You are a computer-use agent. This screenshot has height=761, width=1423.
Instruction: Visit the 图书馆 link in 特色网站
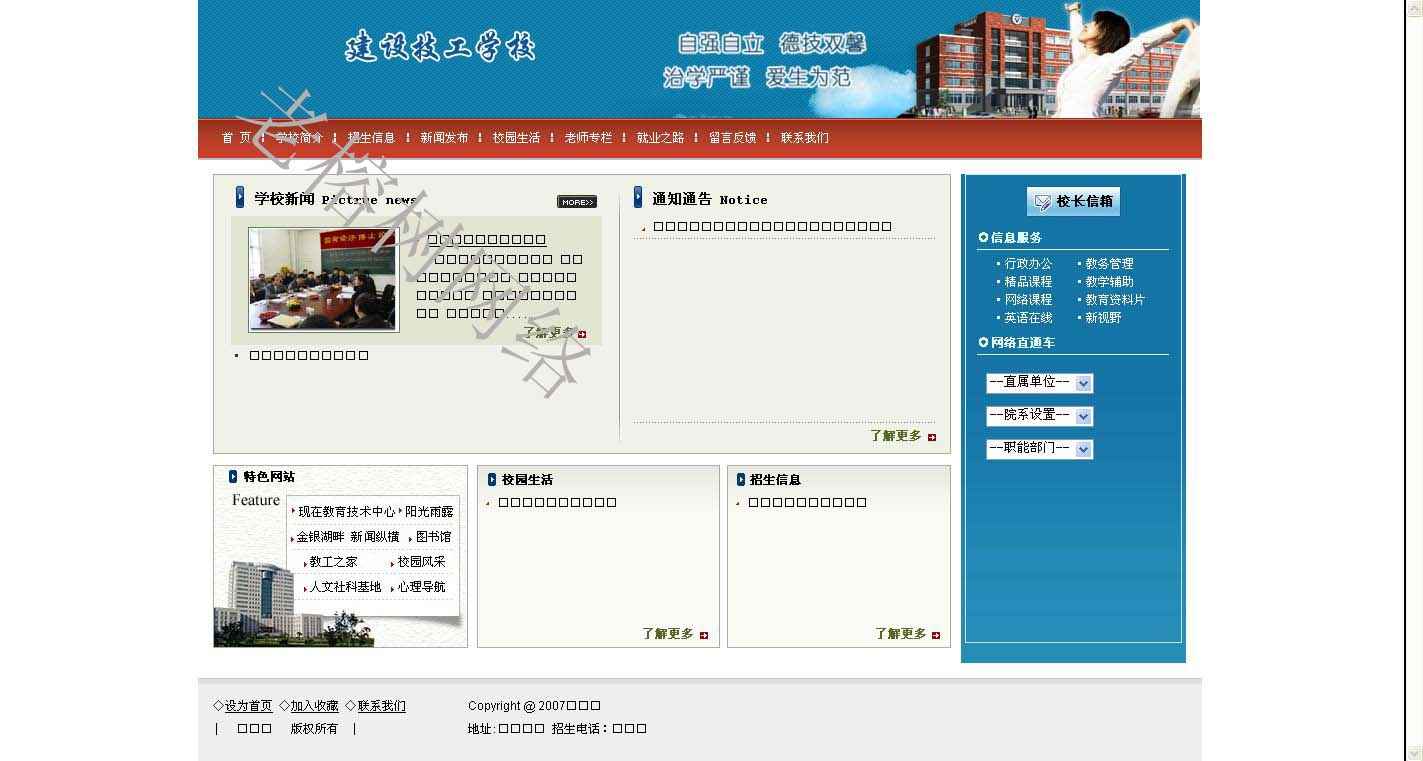click(x=433, y=538)
